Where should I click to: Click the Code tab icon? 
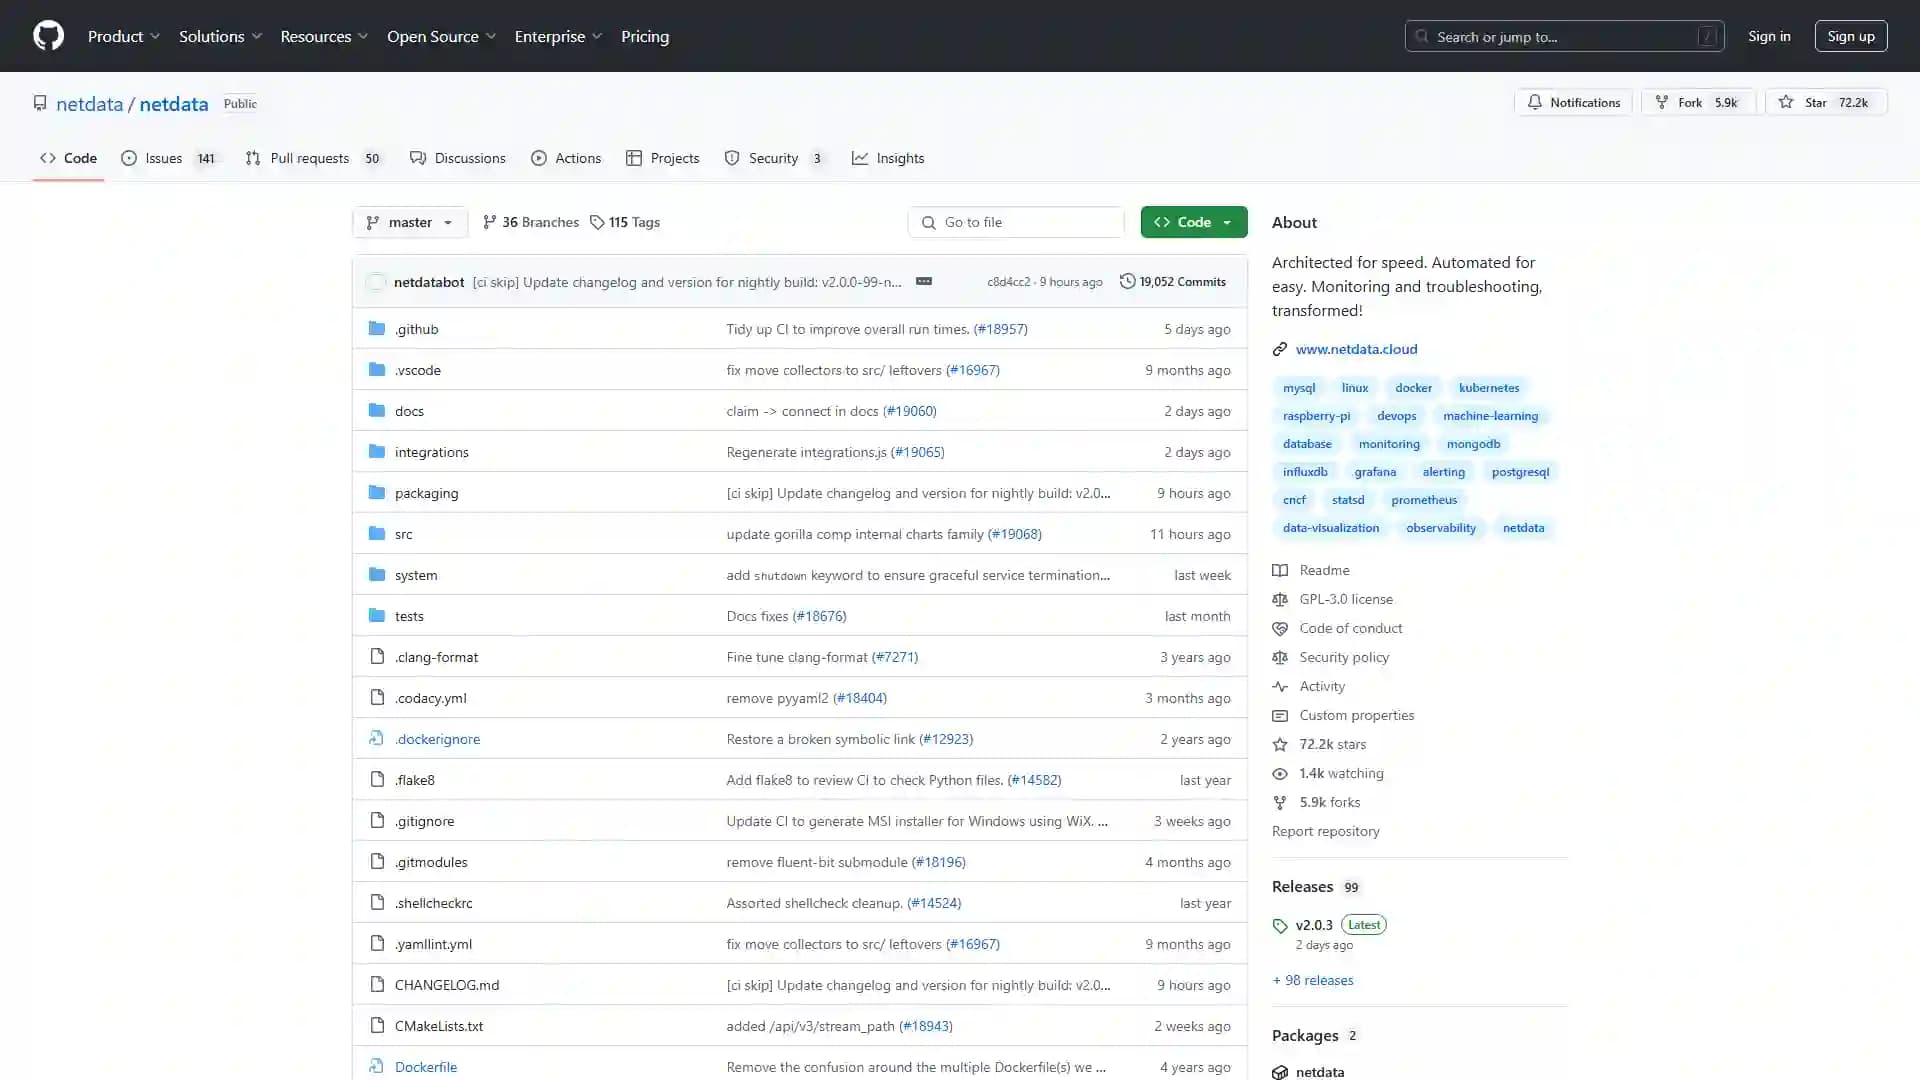click(x=47, y=157)
